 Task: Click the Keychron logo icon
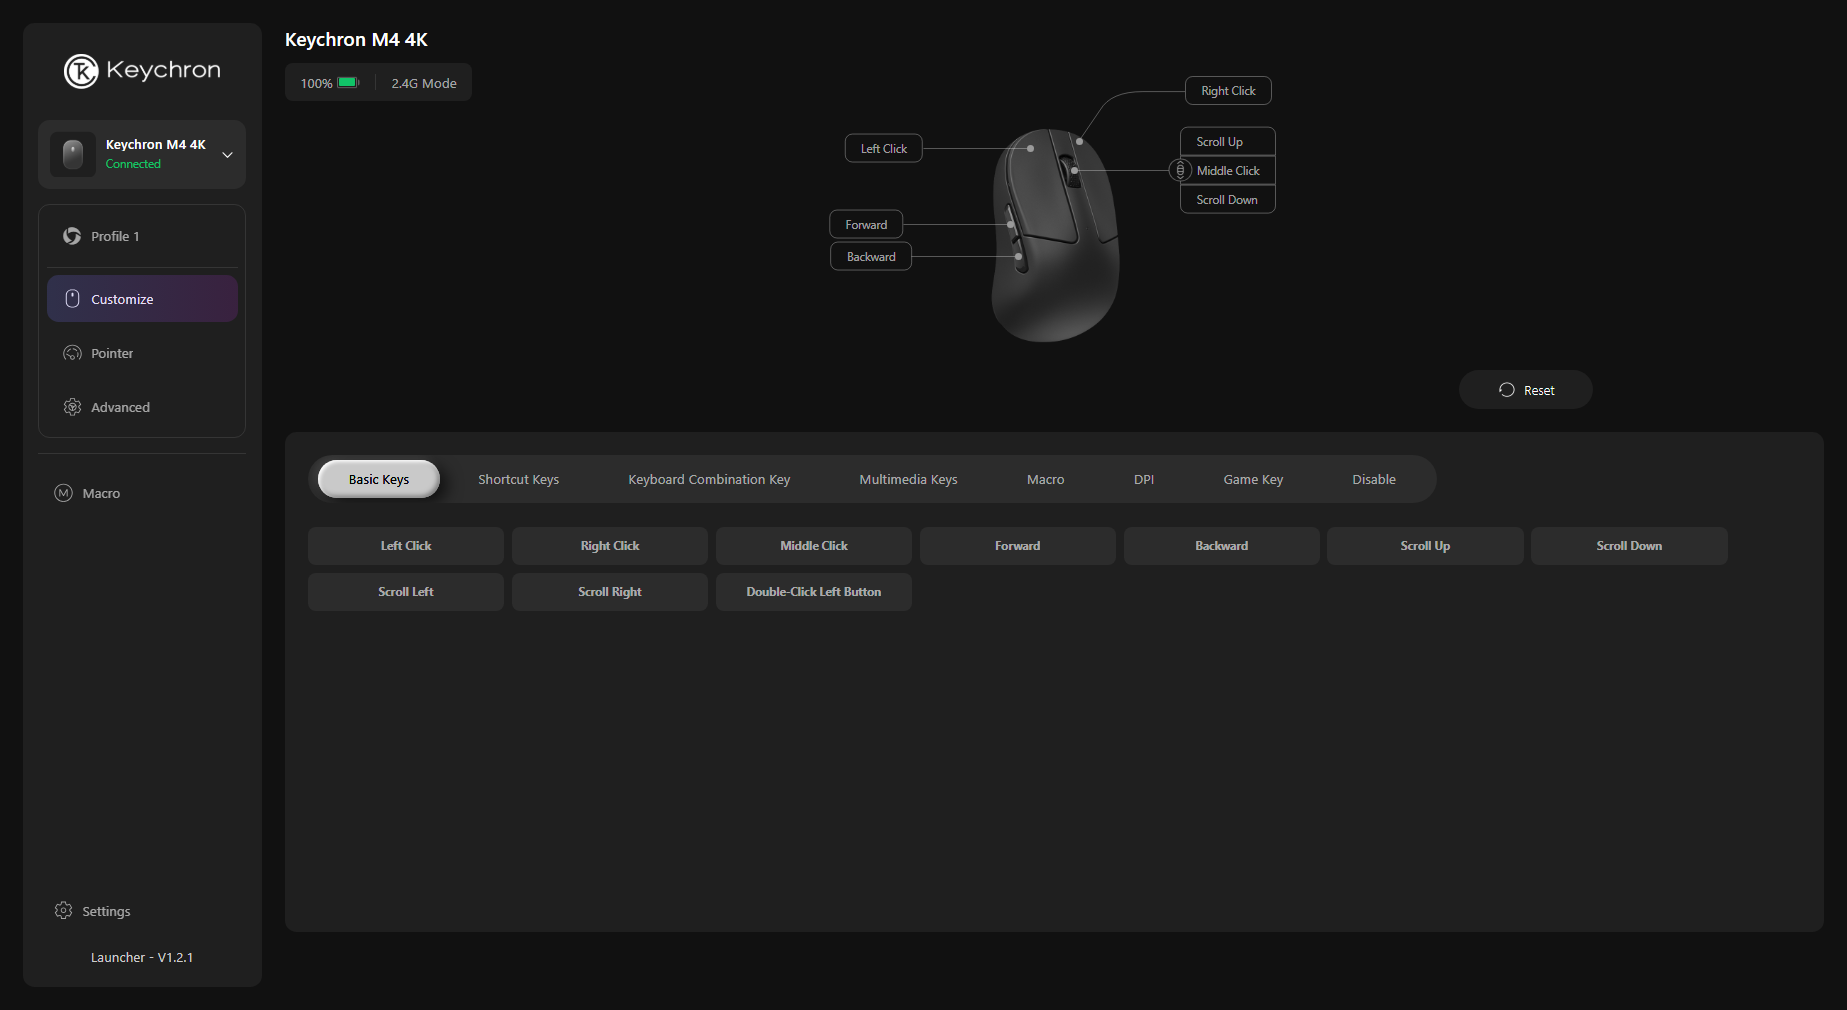tap(81, 71)
